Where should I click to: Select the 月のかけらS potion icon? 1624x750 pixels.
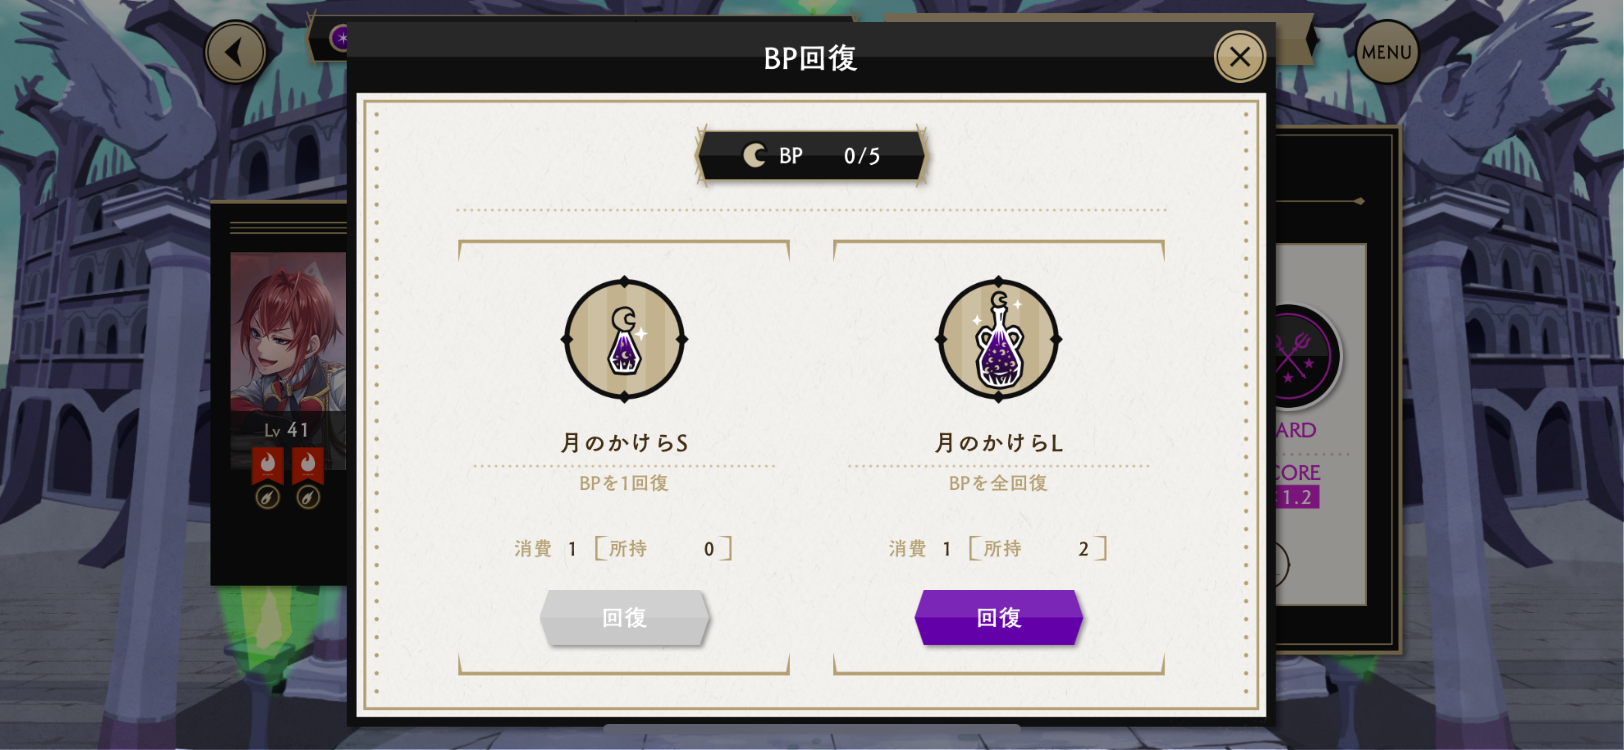[x=624, y=340]
